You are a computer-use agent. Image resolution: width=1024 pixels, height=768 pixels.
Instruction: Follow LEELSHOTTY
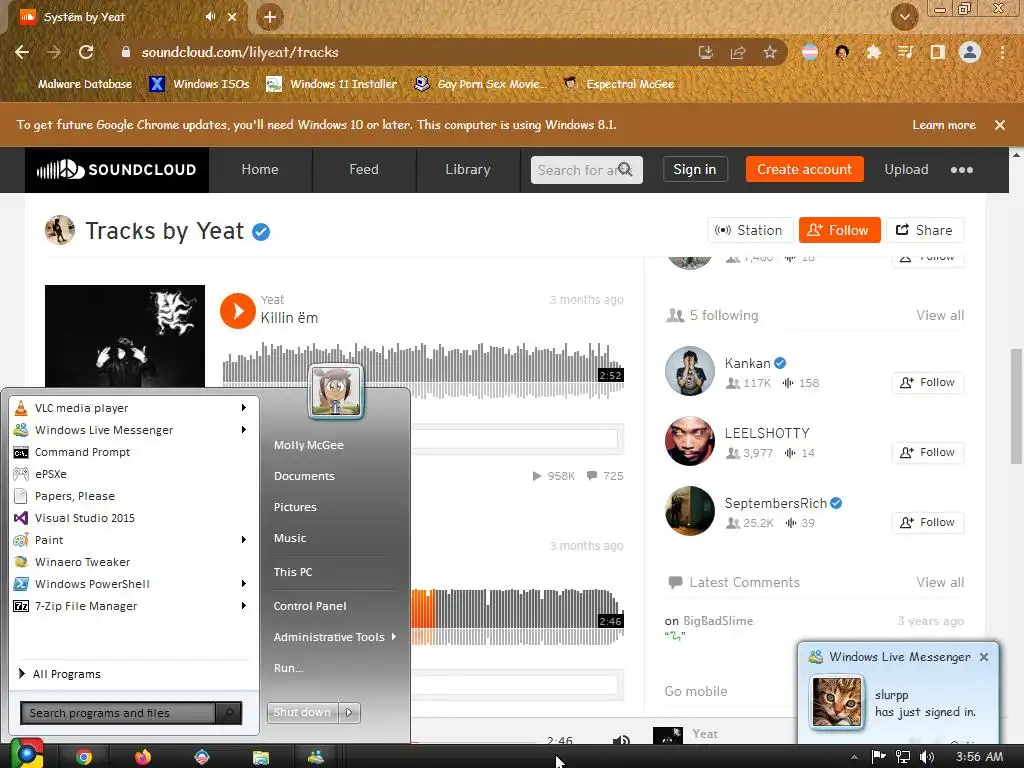click(x=927, y=453)
